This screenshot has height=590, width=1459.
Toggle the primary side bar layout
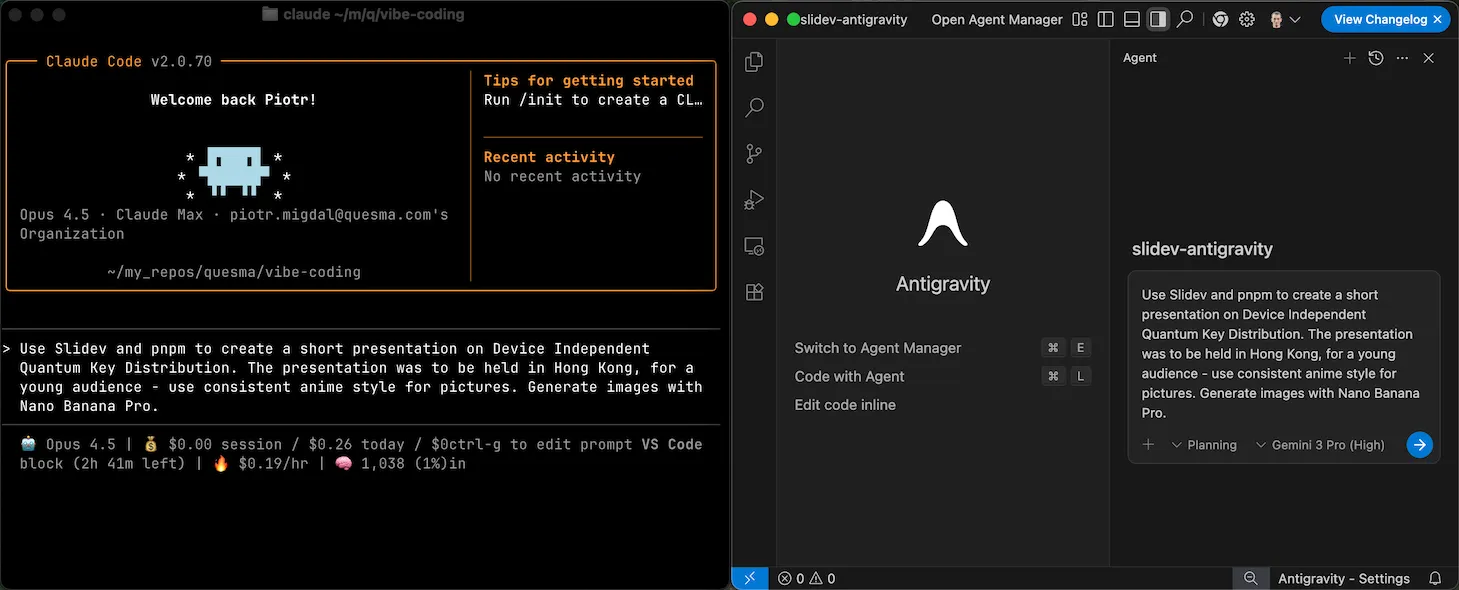coord(1105,19)
